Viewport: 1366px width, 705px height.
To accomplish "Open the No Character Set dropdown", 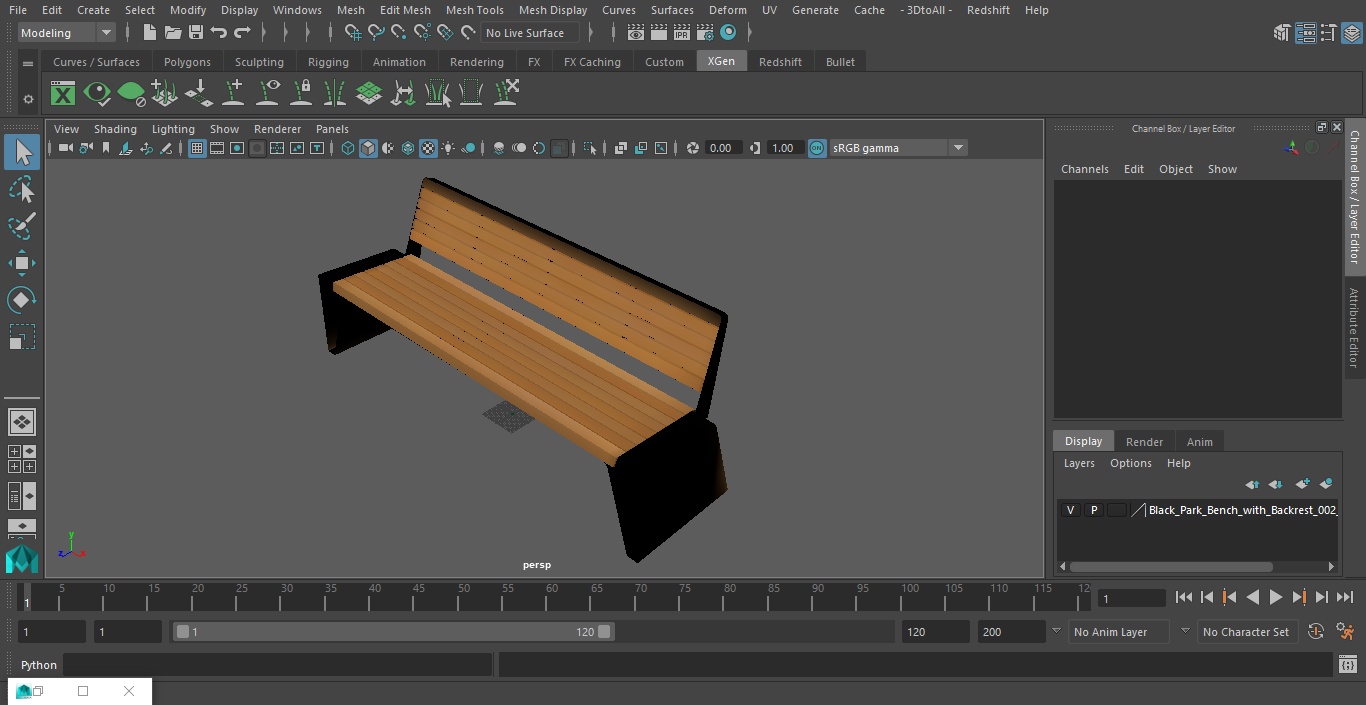I will point(1245,632).
